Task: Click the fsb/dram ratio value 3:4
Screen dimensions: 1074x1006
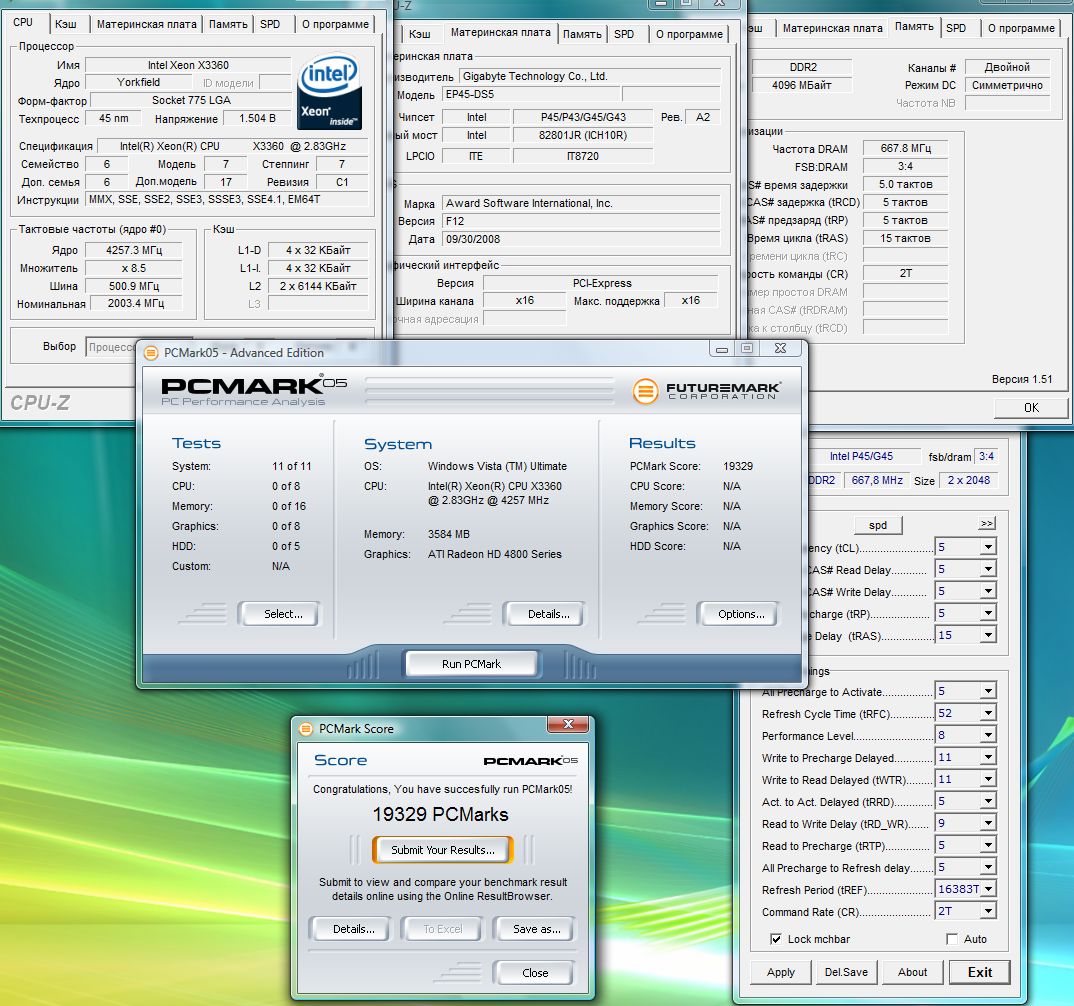Action: (986, 456)
